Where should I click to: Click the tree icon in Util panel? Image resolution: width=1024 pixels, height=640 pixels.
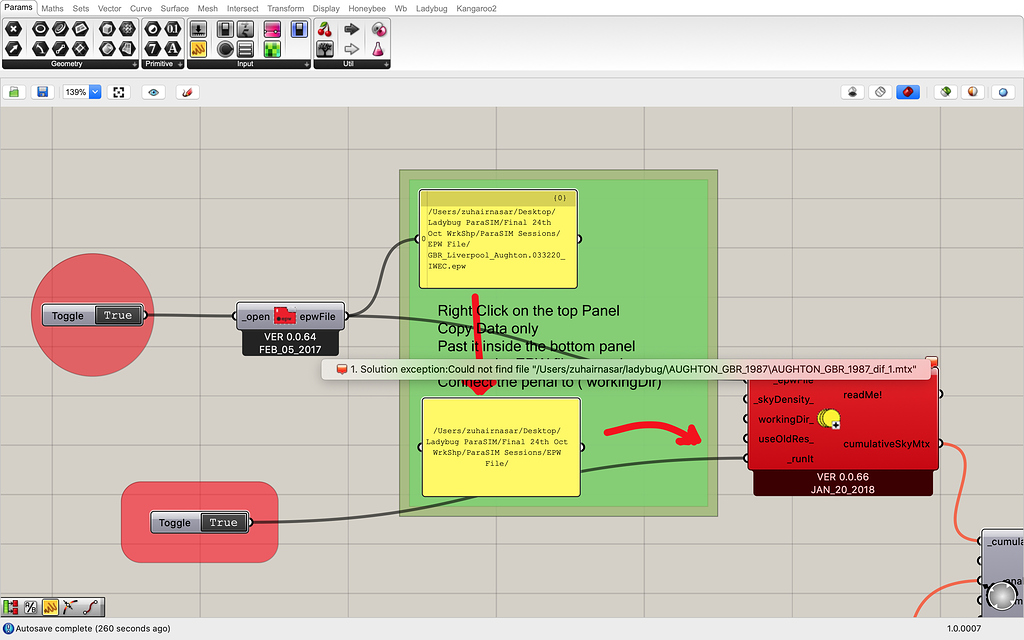click(325, 48)
